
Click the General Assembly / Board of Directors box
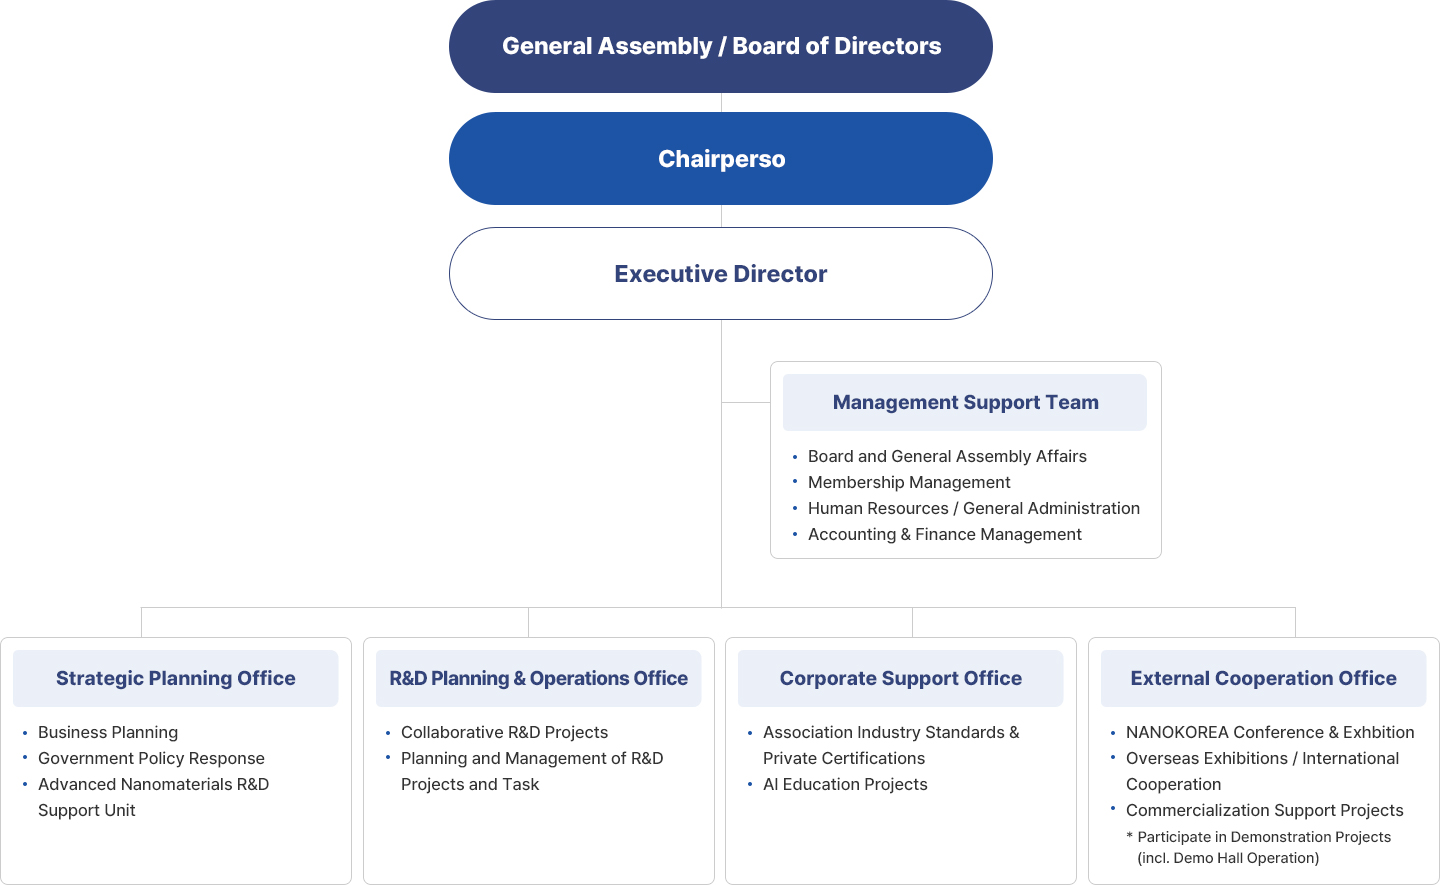tap(720, 47)
